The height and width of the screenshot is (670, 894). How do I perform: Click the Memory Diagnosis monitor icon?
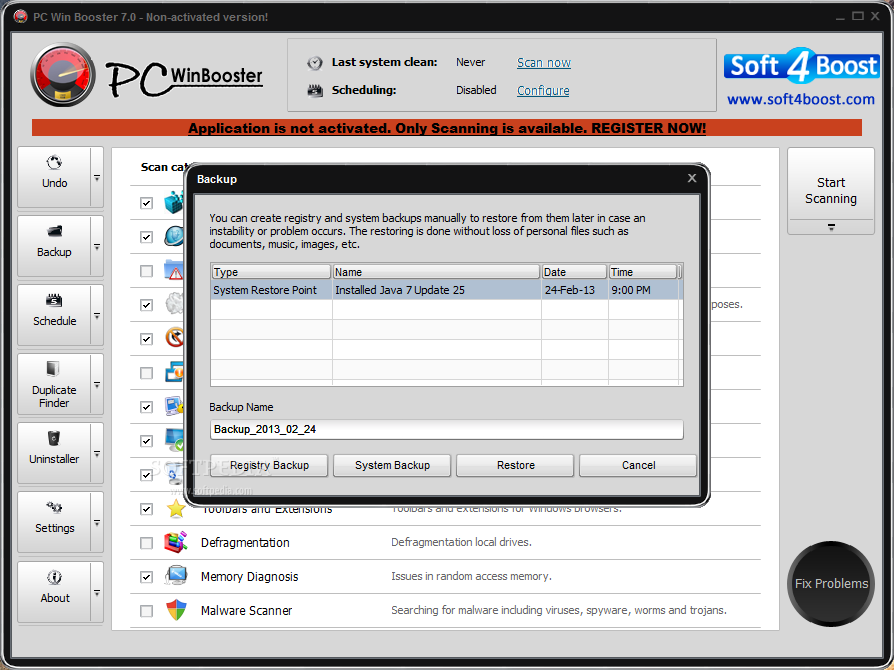[x=176, y=576]
